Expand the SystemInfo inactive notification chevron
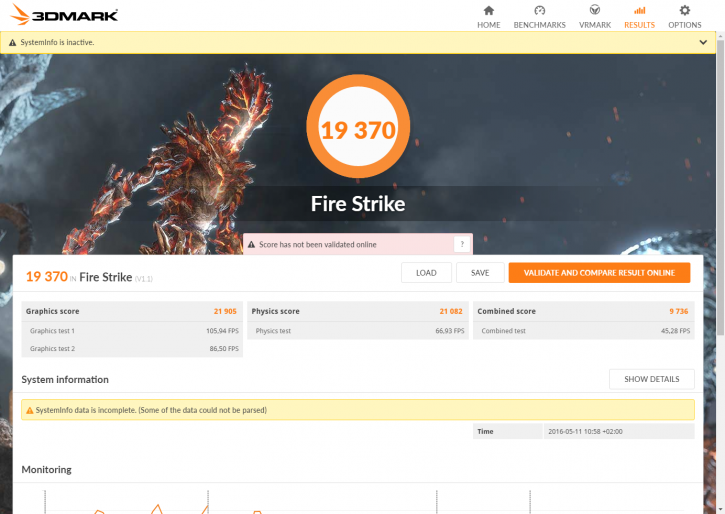The height and width of the screenshot is (514, 725). pos(703,43)
